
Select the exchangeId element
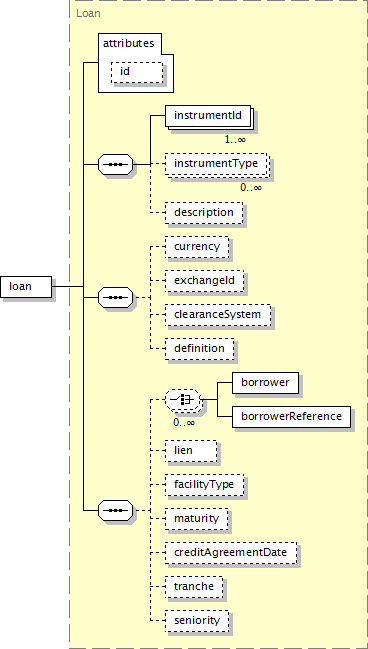204,281
